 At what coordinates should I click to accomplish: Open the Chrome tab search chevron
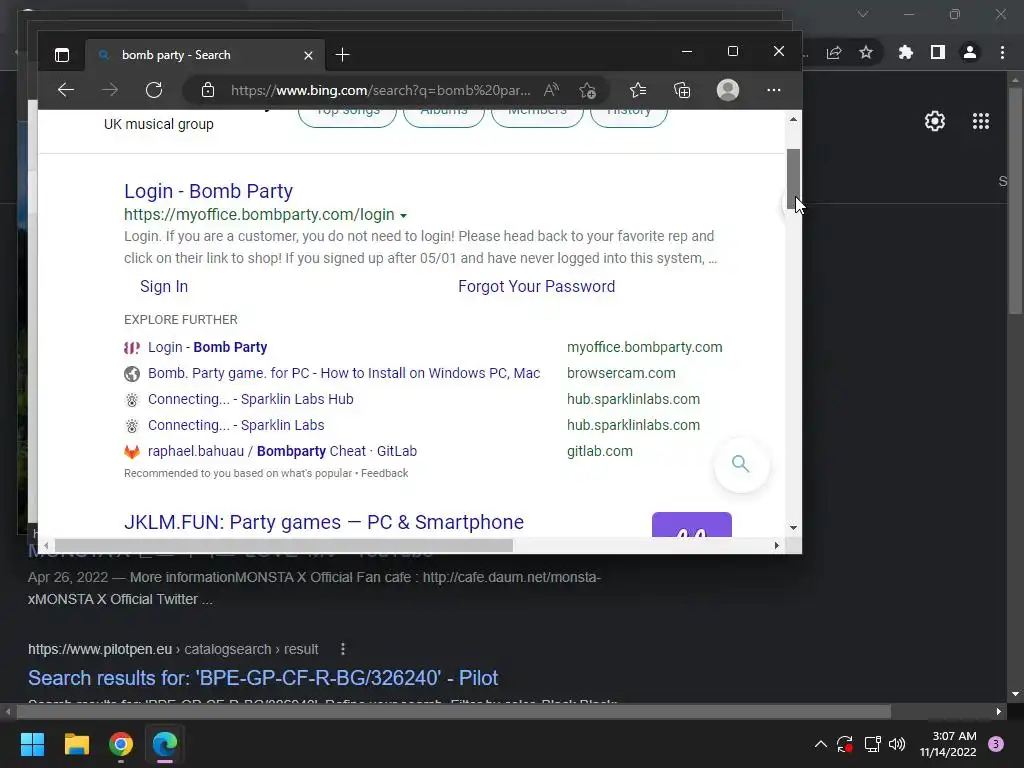[863, 14]
